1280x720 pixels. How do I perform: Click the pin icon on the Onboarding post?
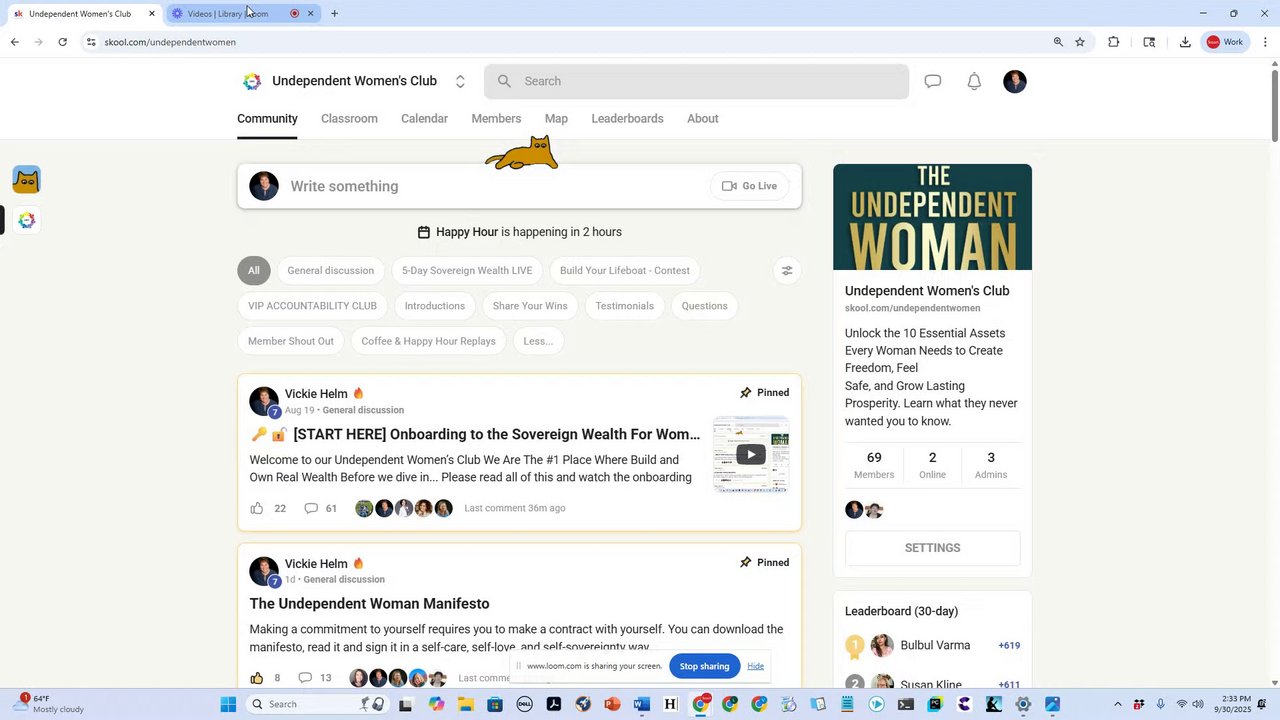tap(745, 393)
